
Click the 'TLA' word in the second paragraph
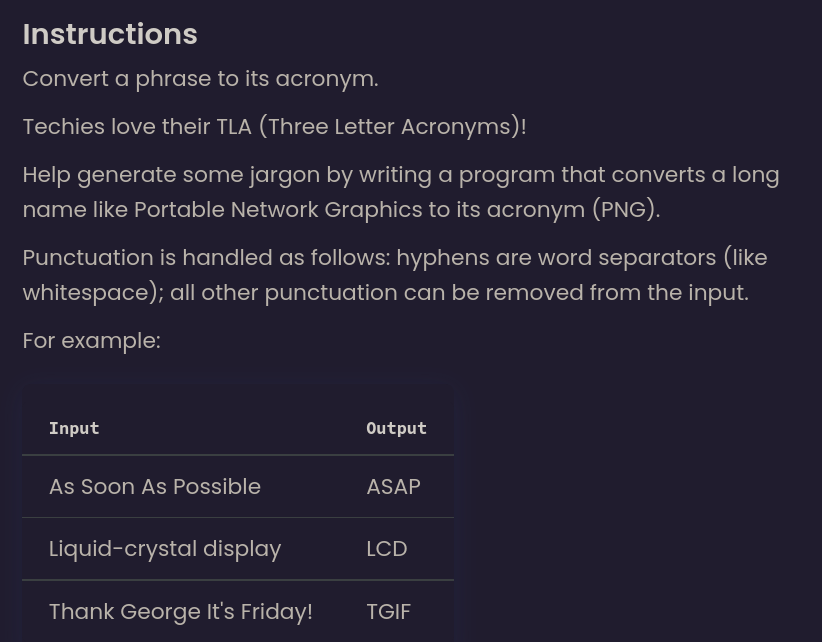(234, 127)
